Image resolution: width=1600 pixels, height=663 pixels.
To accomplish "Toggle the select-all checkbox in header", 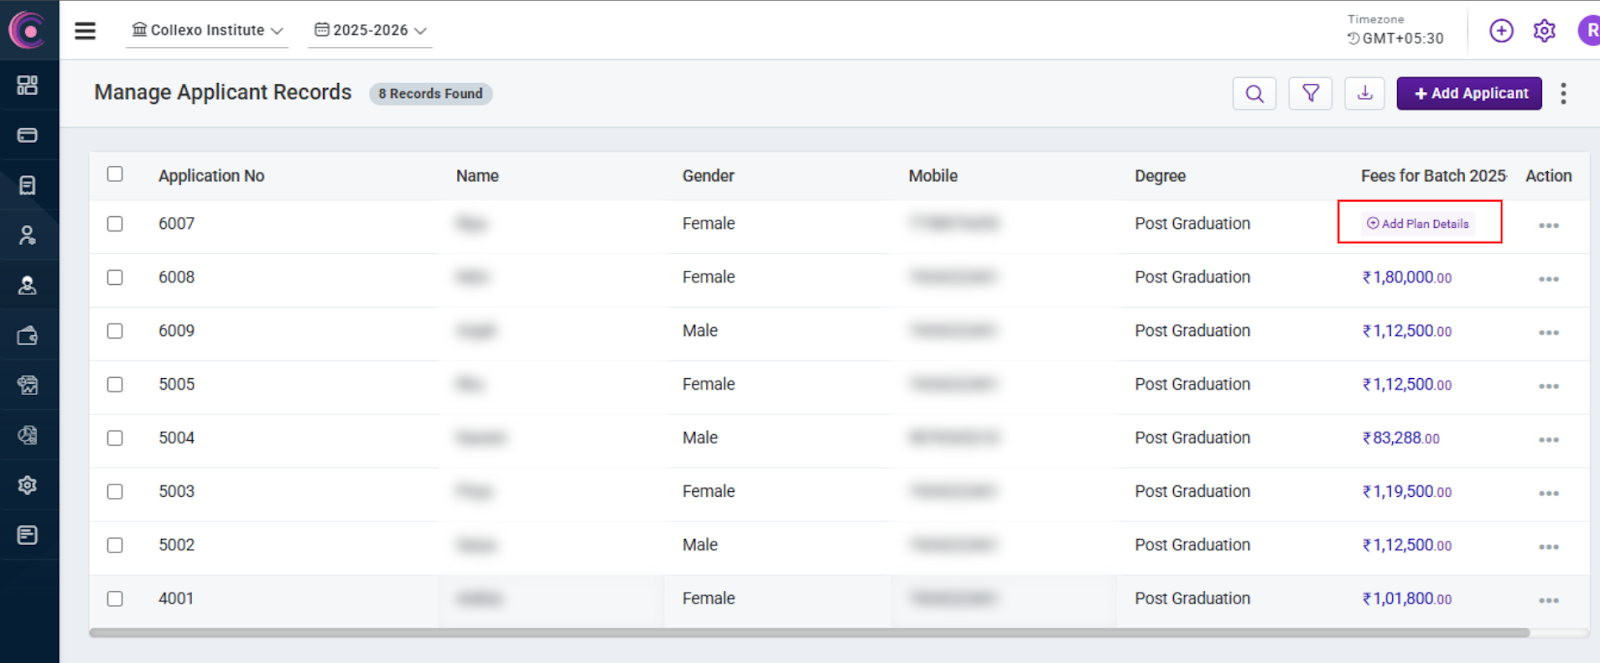I will (x=115, y=174).
